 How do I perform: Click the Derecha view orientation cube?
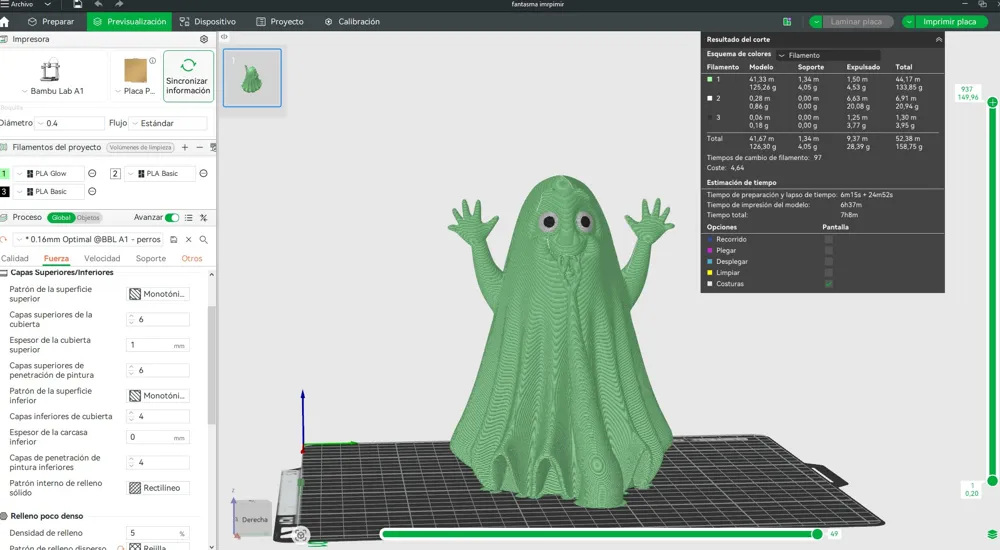pyautogui.click(x=254, y=519)
